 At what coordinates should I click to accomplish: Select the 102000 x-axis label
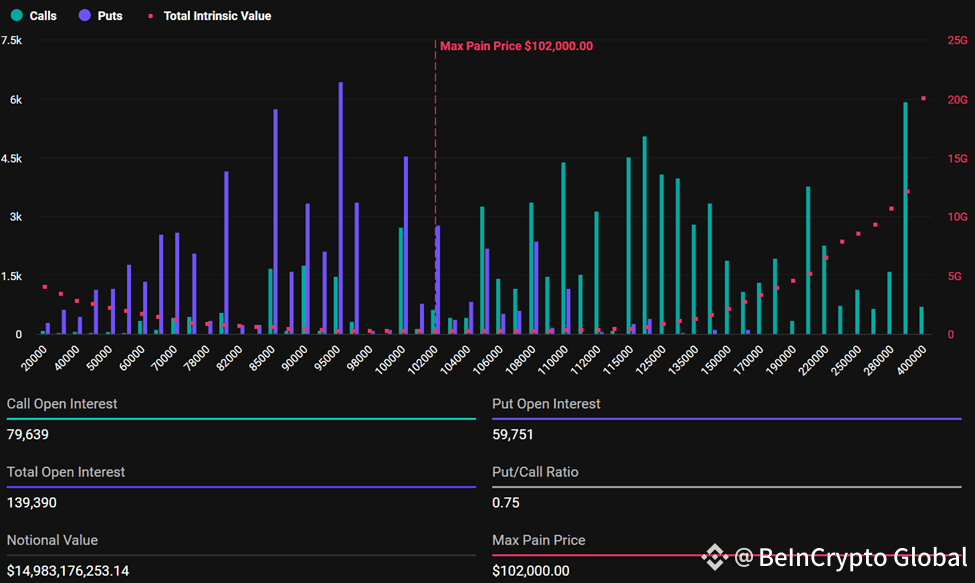point(423,360)
